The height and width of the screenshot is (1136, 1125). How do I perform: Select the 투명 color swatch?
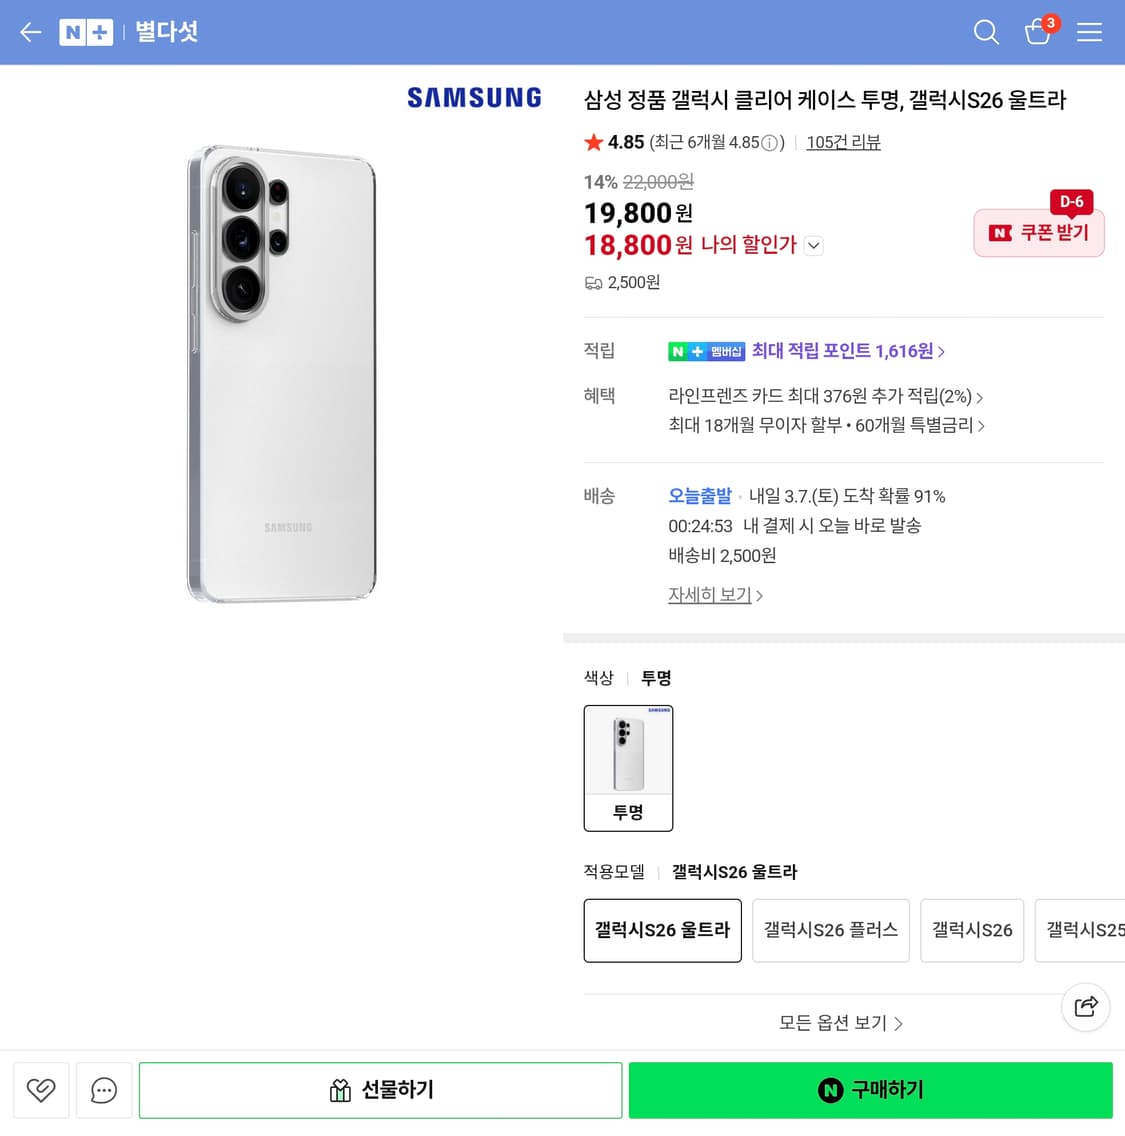pos(628,768)
